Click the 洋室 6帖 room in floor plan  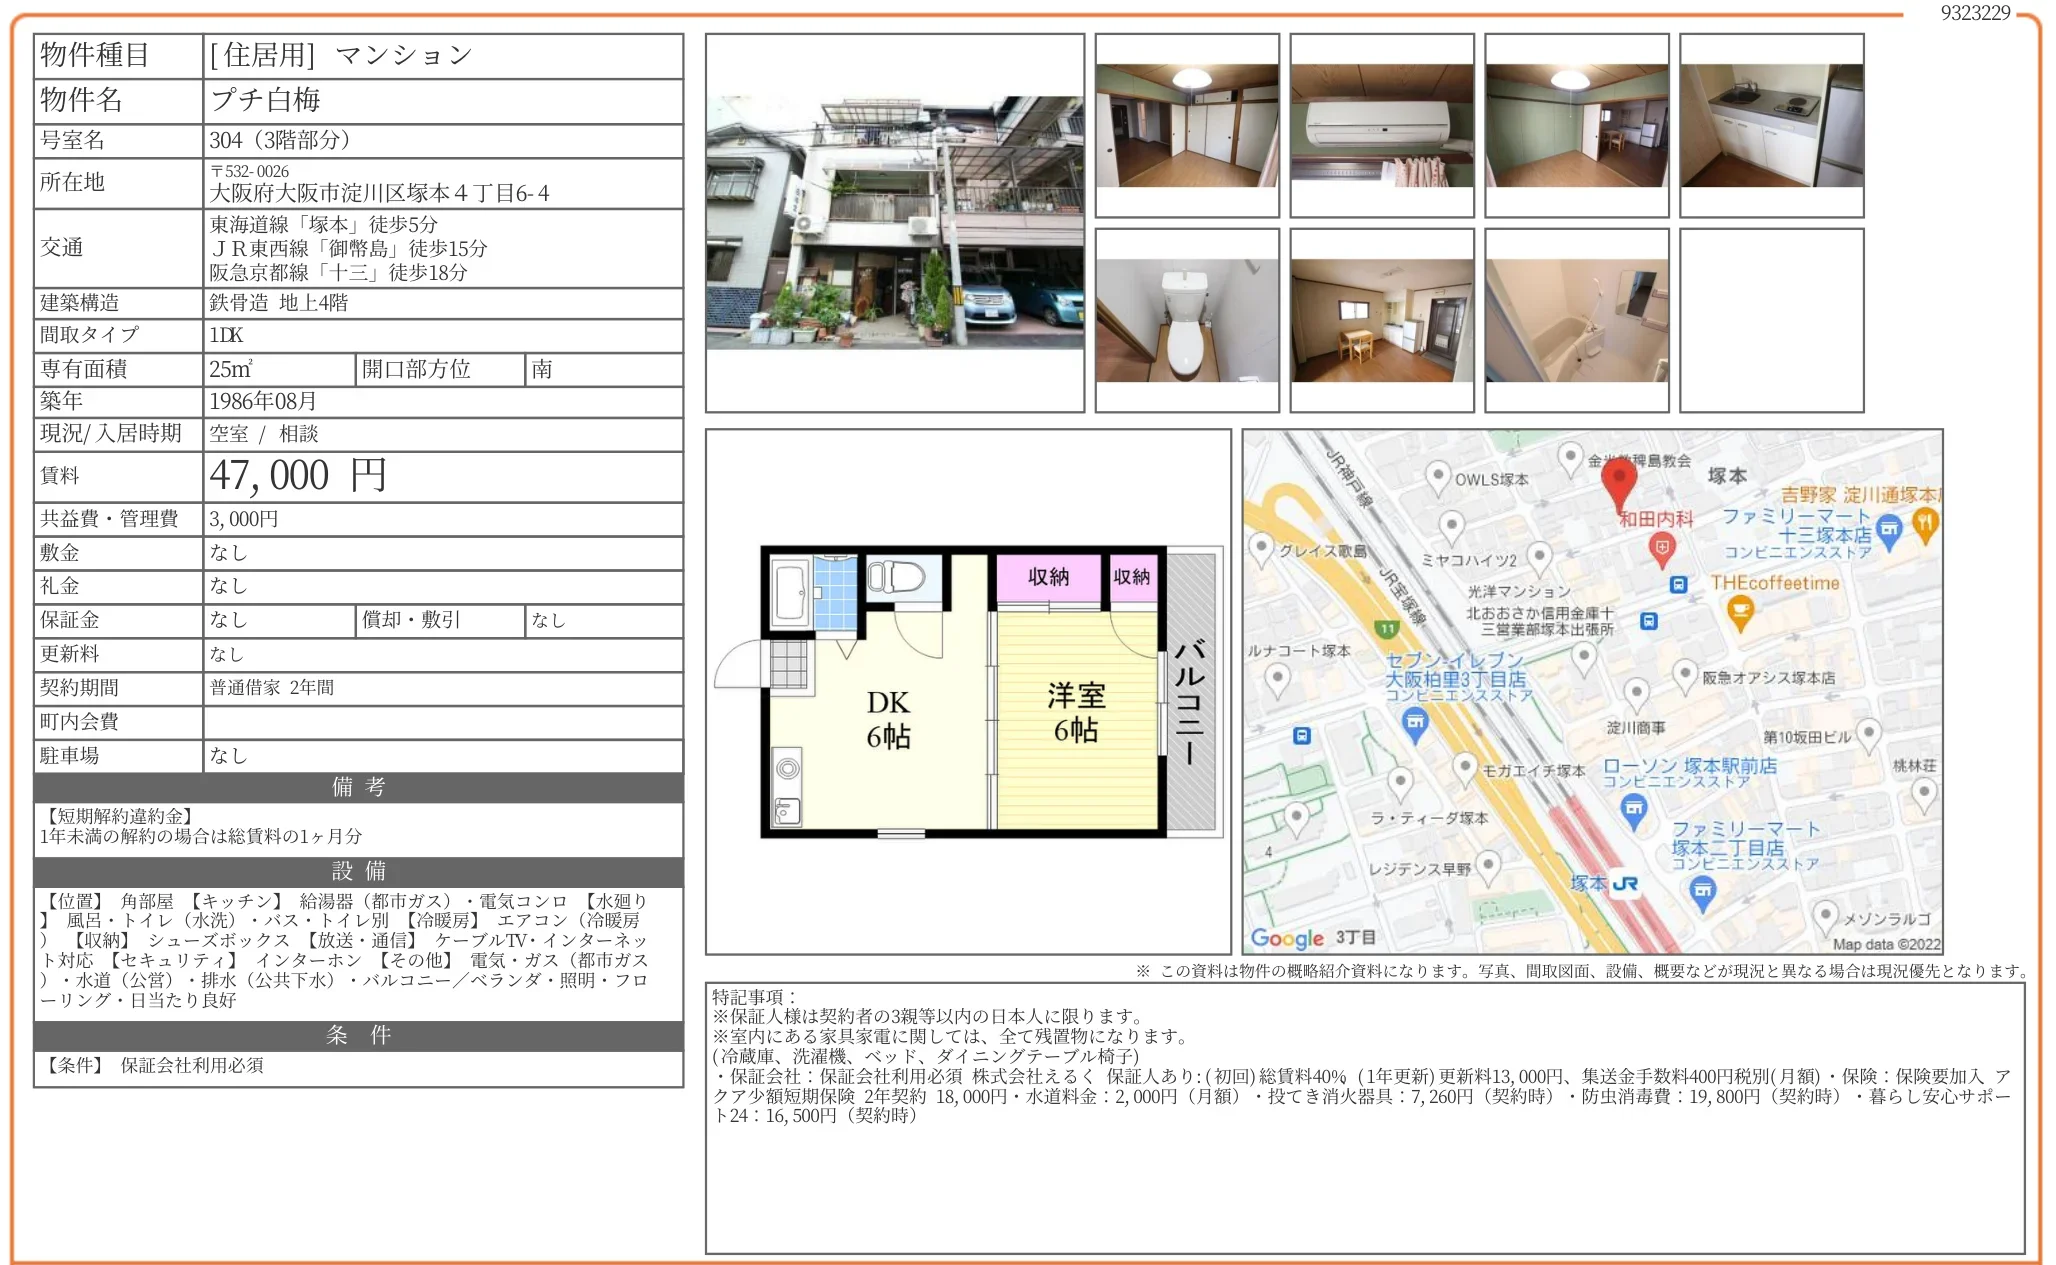coord(1076,712)
